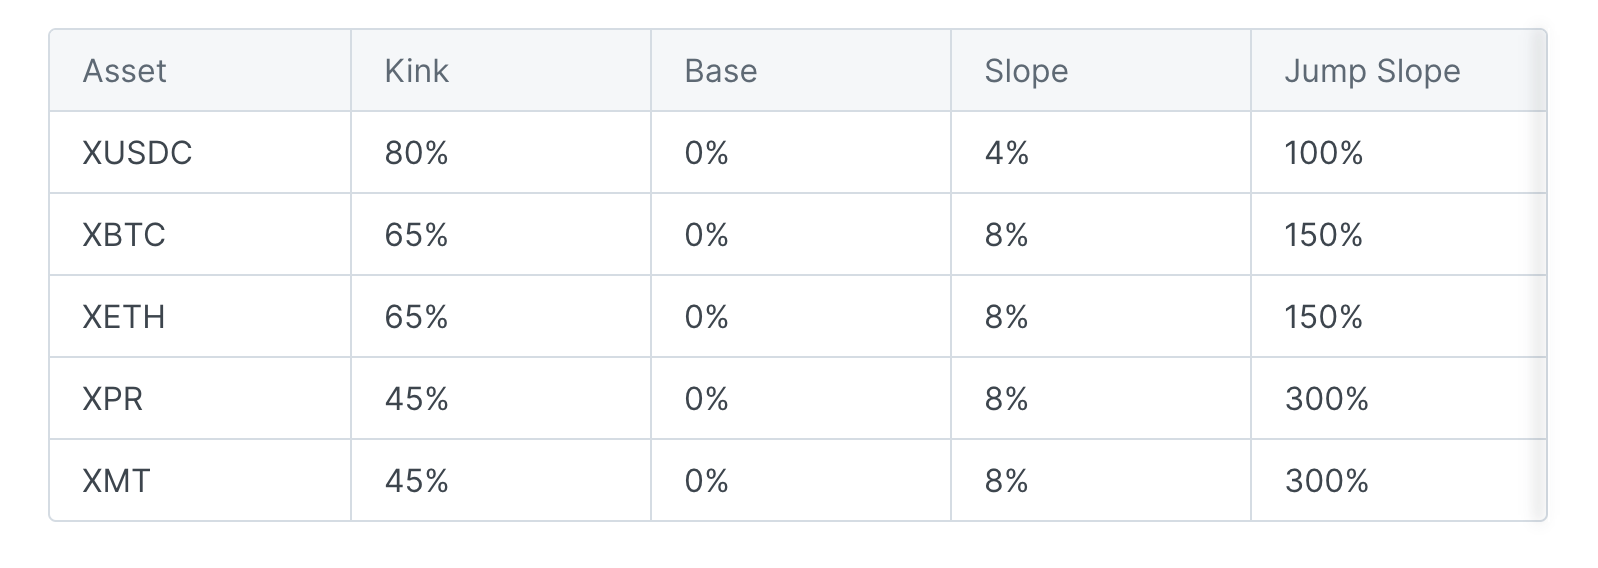Click the Asset column header
The width and height of the screenshot is (1598, 568).
[x=124, y=71]
